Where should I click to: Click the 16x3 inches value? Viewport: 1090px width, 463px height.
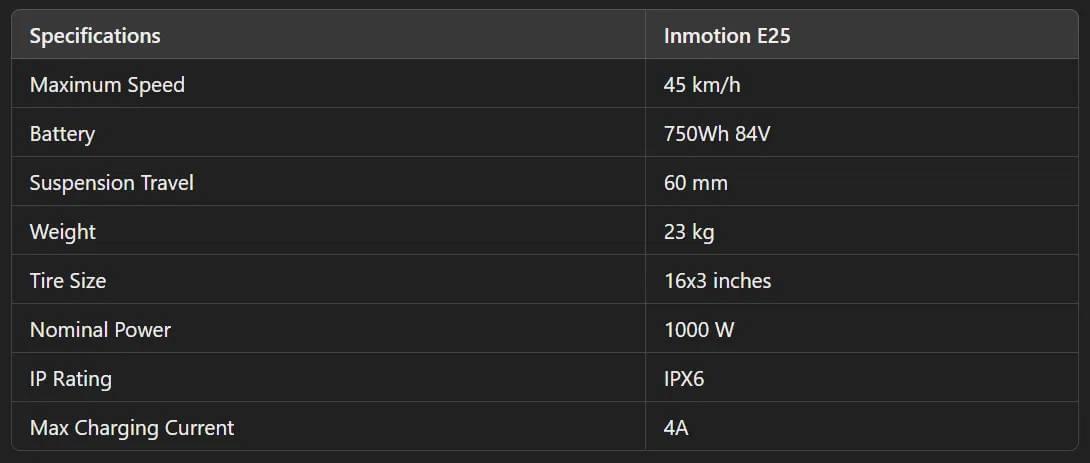pos(717,281)
